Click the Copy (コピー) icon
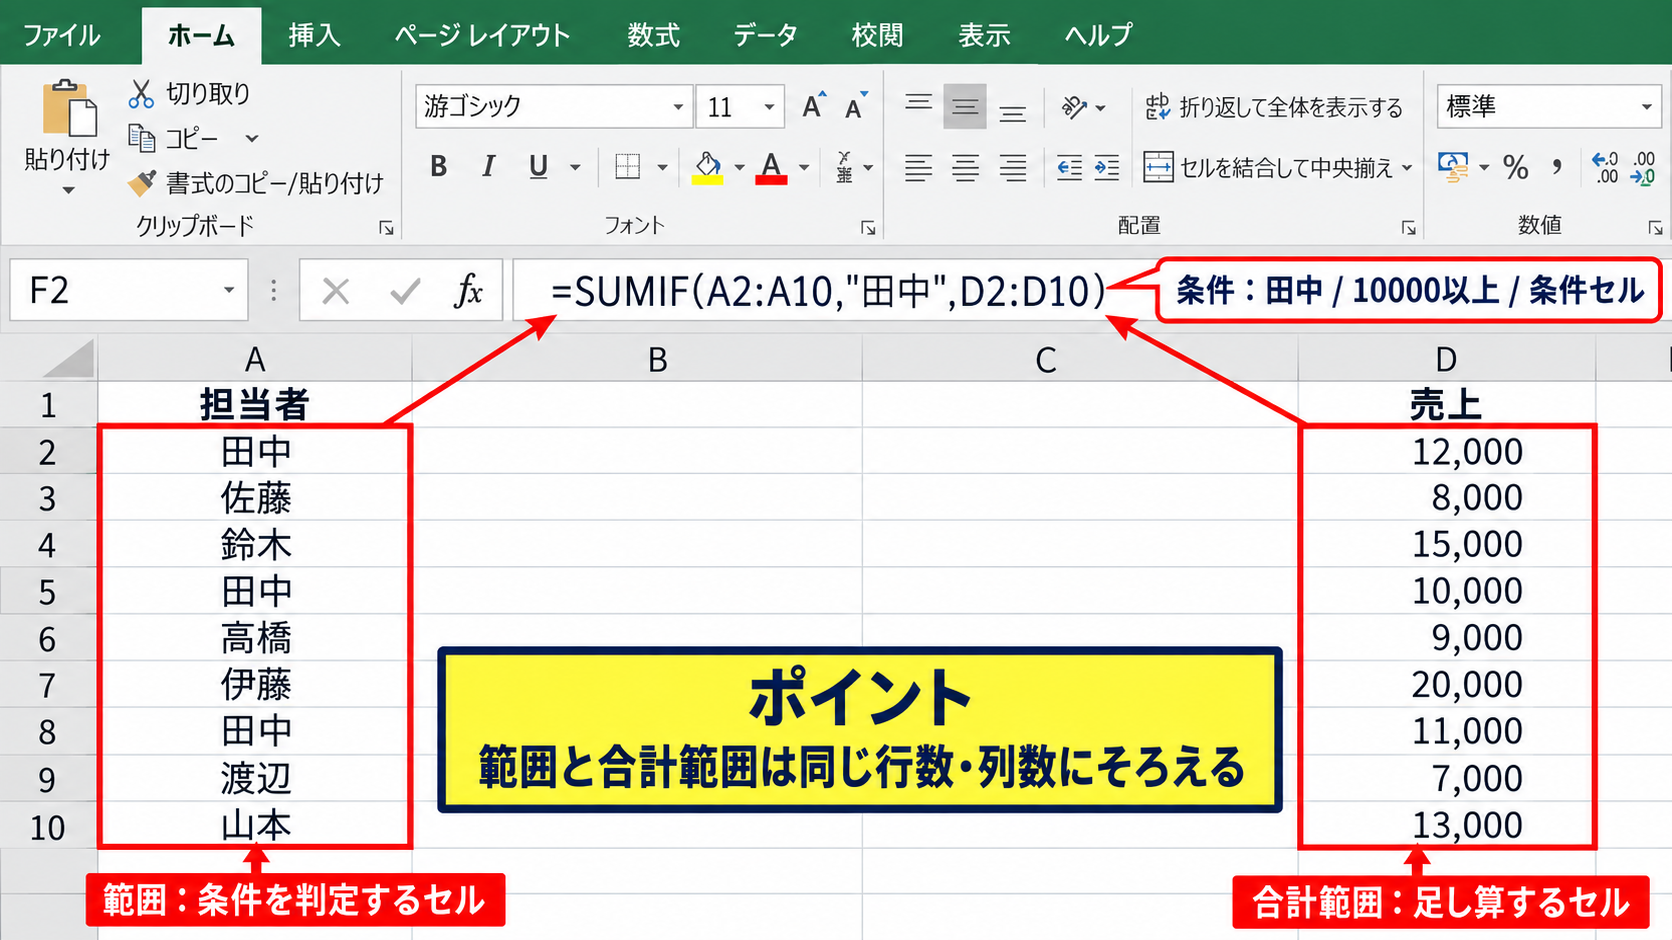The height and width of the screenshot is (940, 1672). 141,138
